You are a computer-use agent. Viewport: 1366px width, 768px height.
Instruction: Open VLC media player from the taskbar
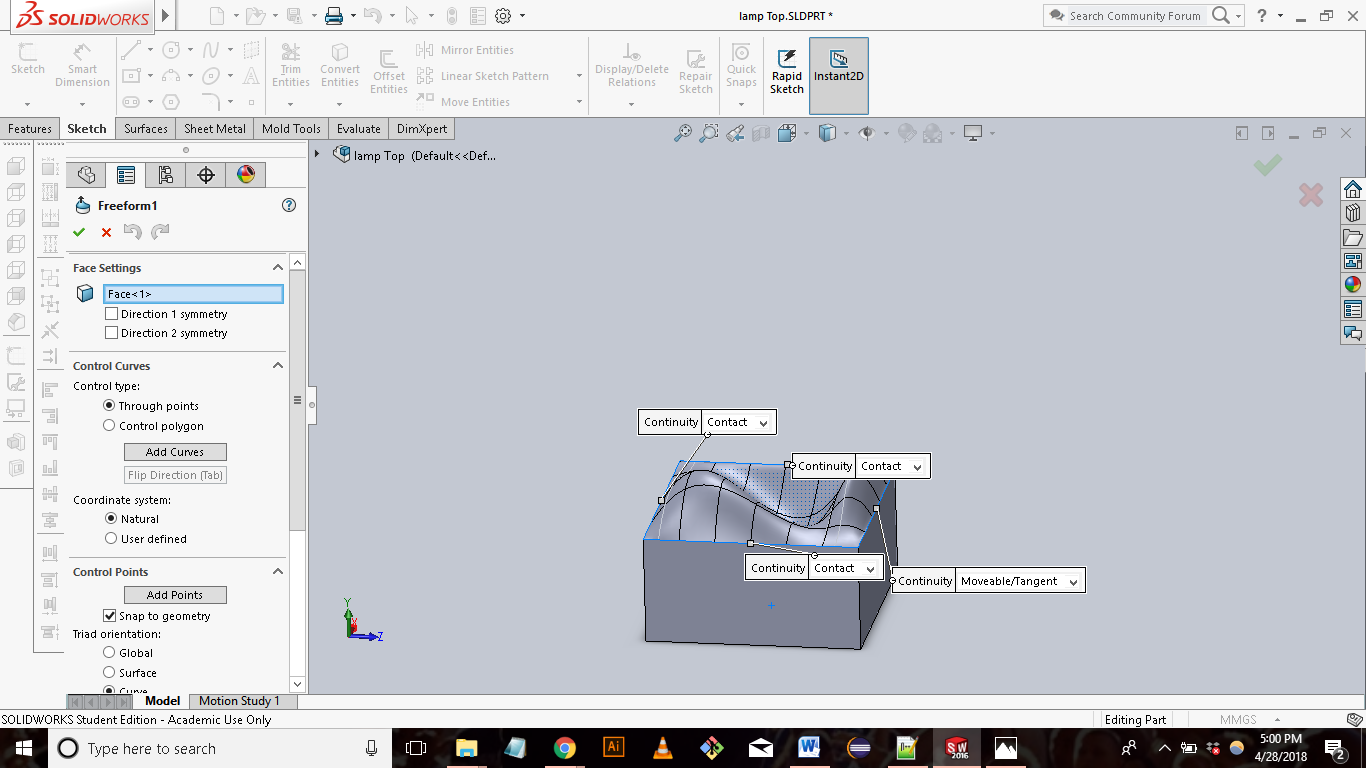coord(663,748)
